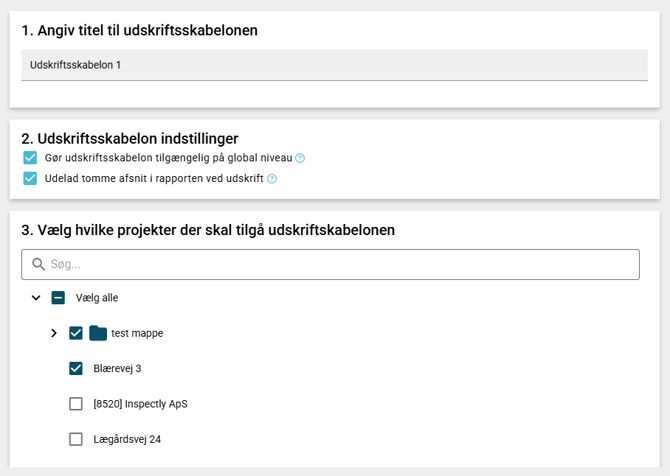Uncheck the test mappe checkbox

[76, 333]
